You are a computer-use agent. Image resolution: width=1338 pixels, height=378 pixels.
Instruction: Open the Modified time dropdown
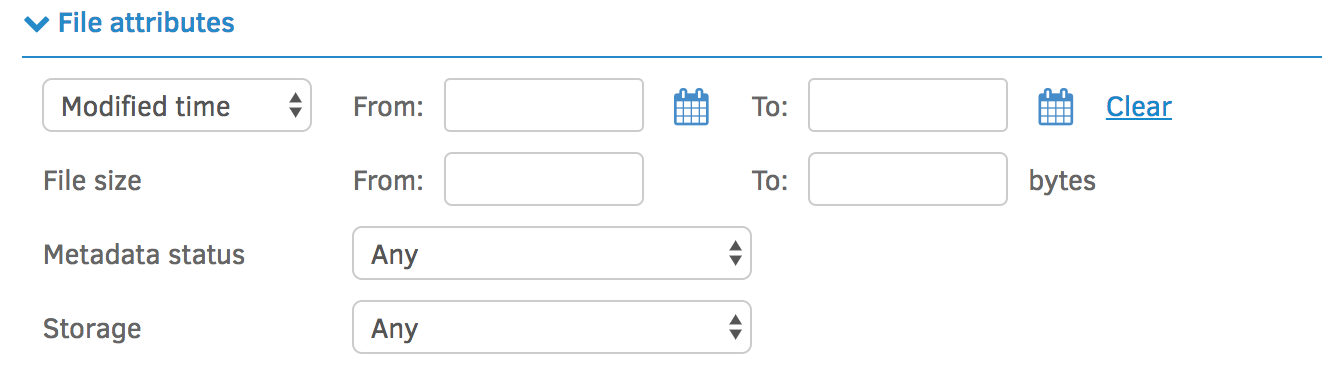[x=177, y=106]
